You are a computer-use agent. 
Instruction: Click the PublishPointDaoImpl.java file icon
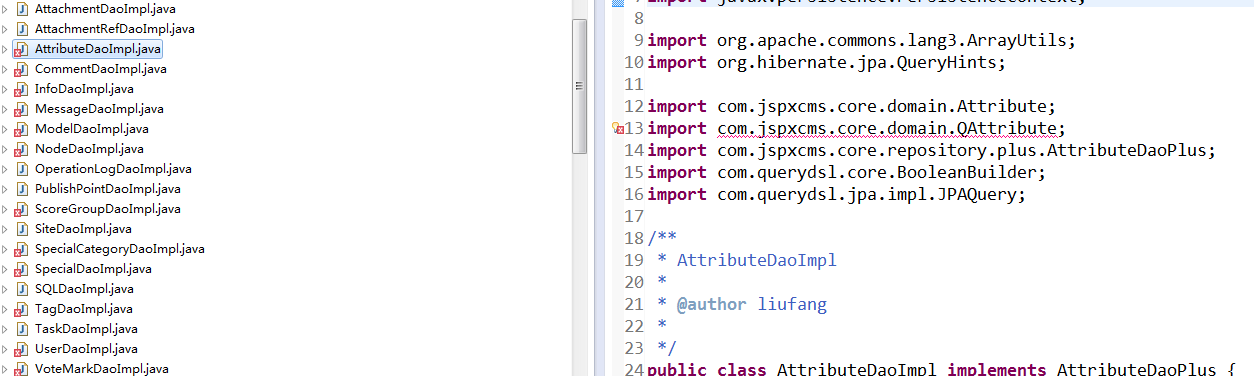click(x=21, y=189)
